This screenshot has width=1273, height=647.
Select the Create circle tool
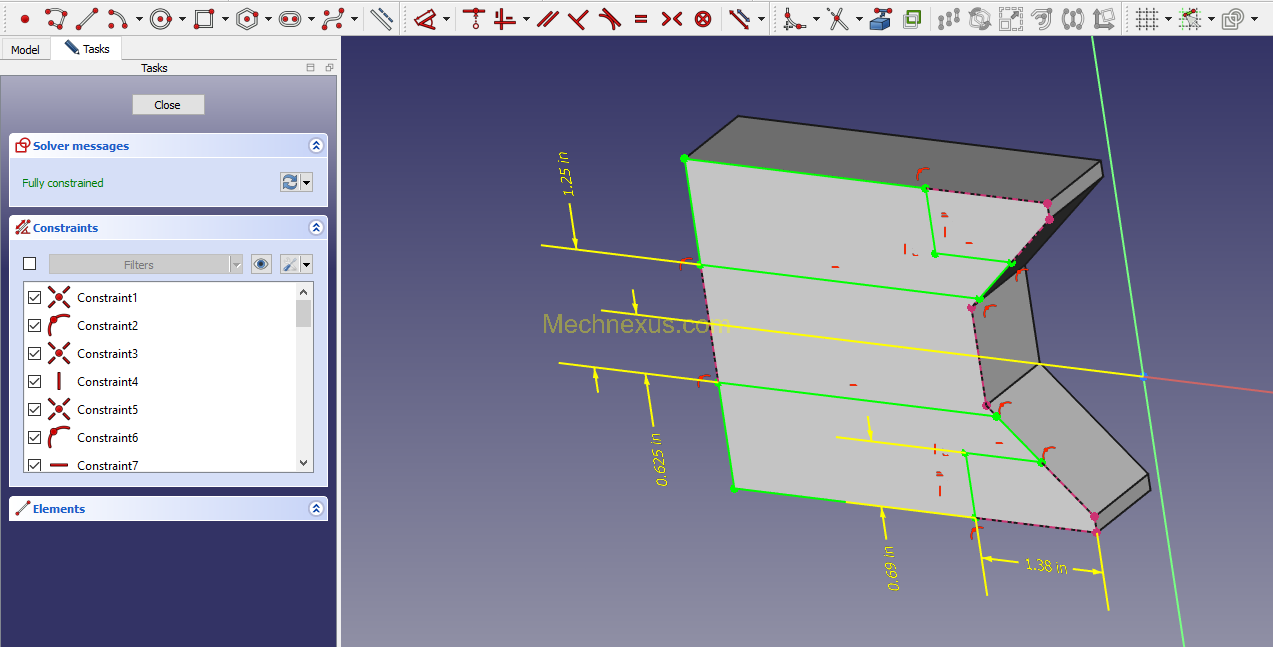click(161, 18)
